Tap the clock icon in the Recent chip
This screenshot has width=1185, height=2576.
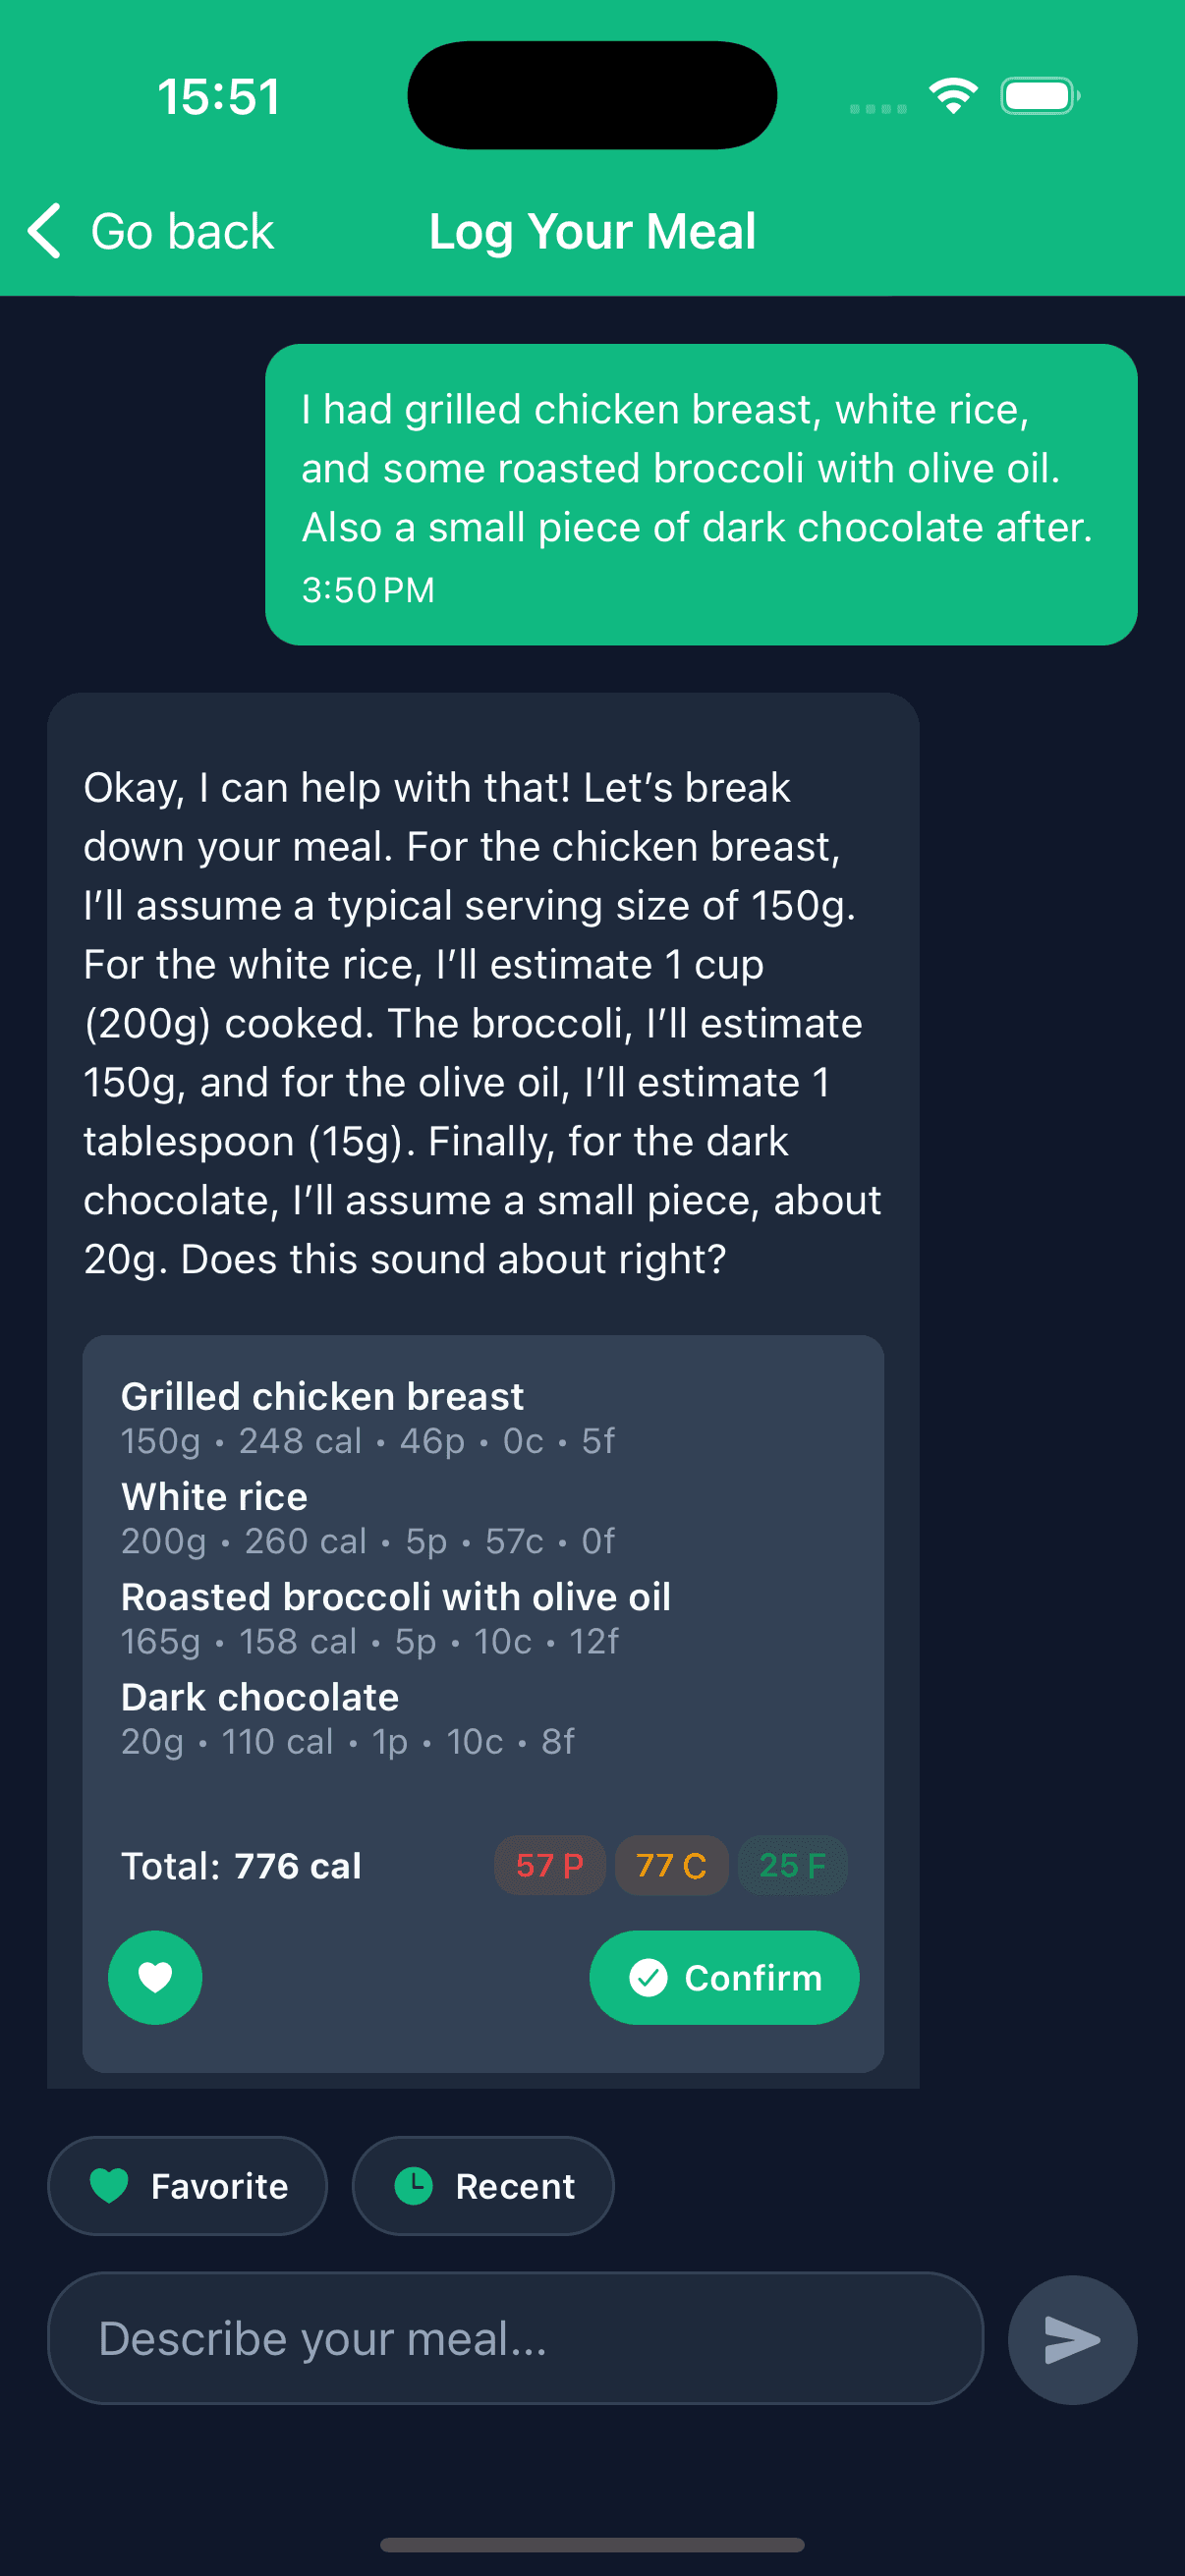[x=416, y=2185]
